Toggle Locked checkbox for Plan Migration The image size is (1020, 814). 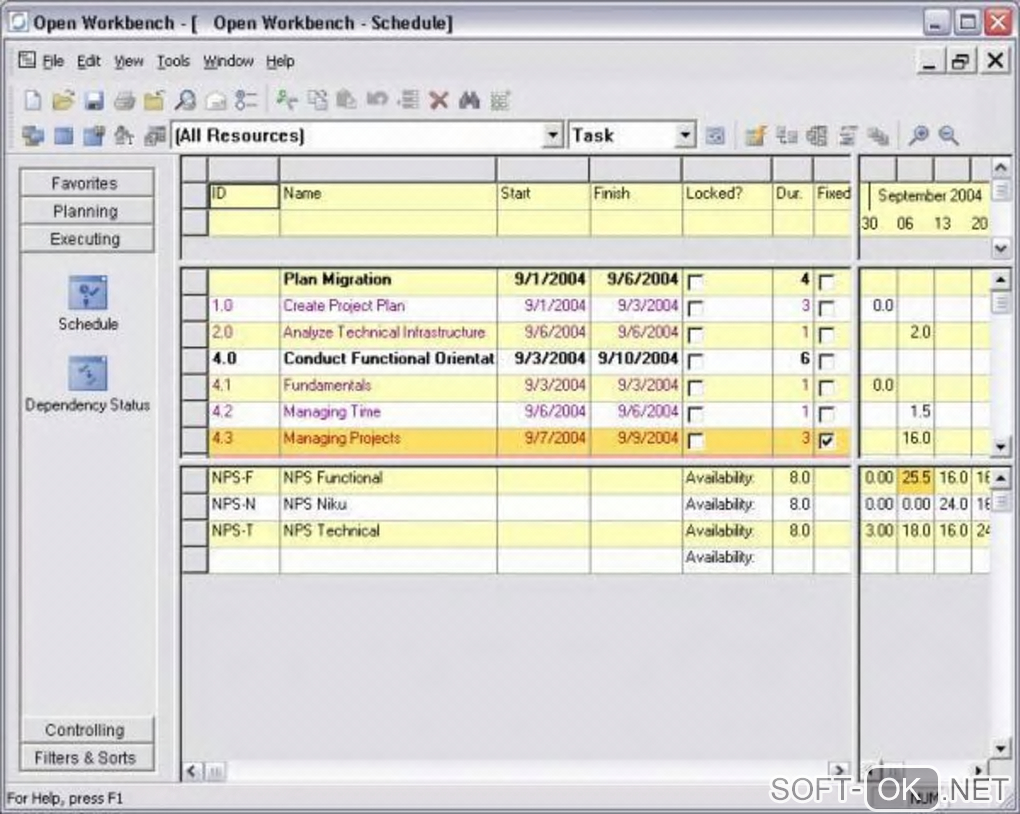click(695, 282)
